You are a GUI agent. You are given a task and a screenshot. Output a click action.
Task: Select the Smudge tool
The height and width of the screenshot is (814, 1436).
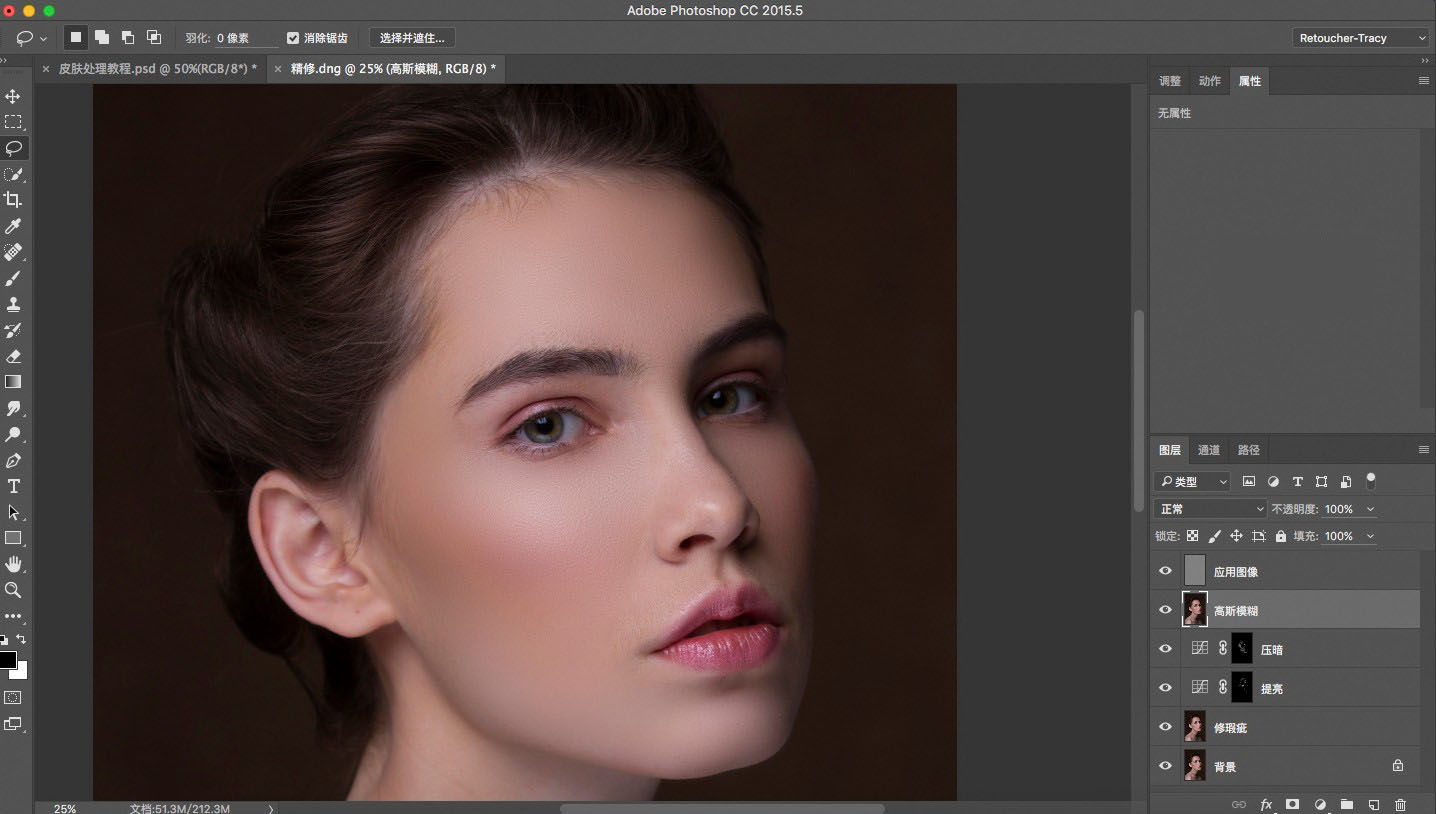pyautogui.click(x=13, y=408)
